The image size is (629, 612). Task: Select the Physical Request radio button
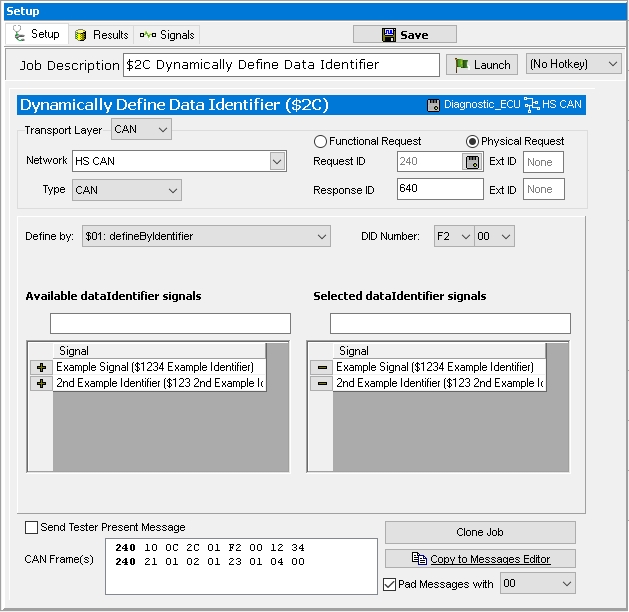(x=473, y=141)
